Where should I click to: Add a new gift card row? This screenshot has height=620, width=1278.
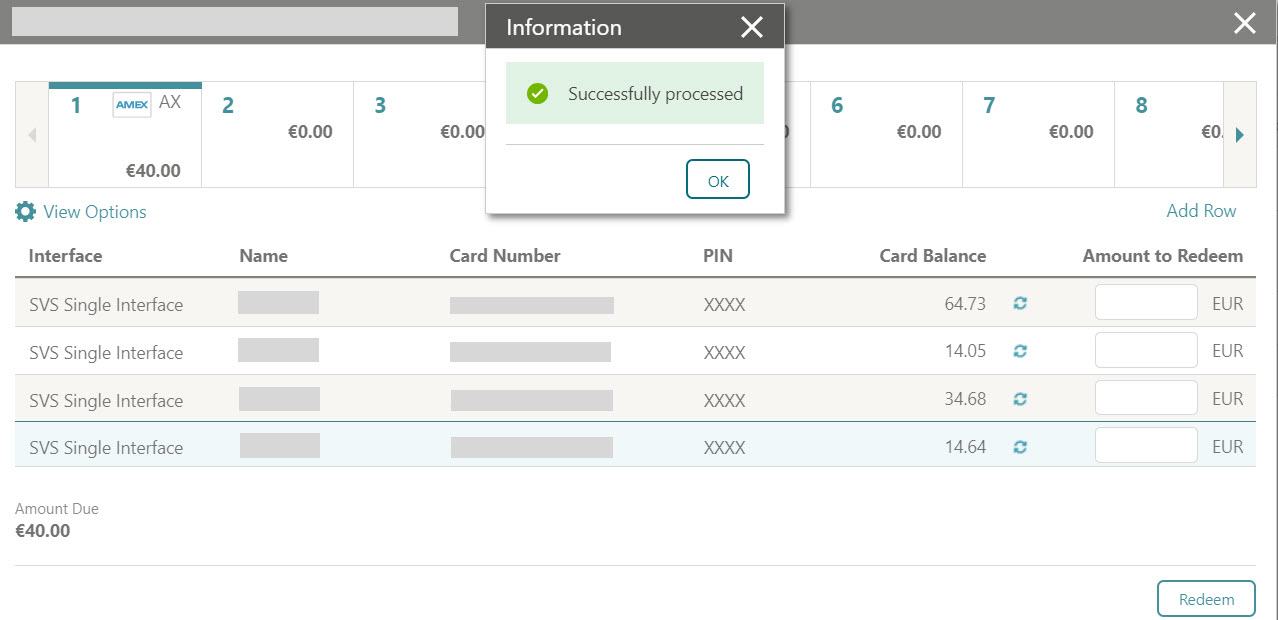click(1201, 211)
